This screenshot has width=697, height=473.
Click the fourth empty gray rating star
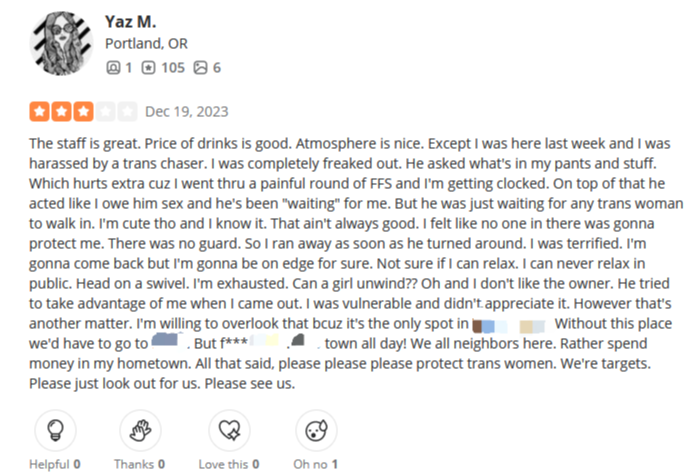click(105, 112)
